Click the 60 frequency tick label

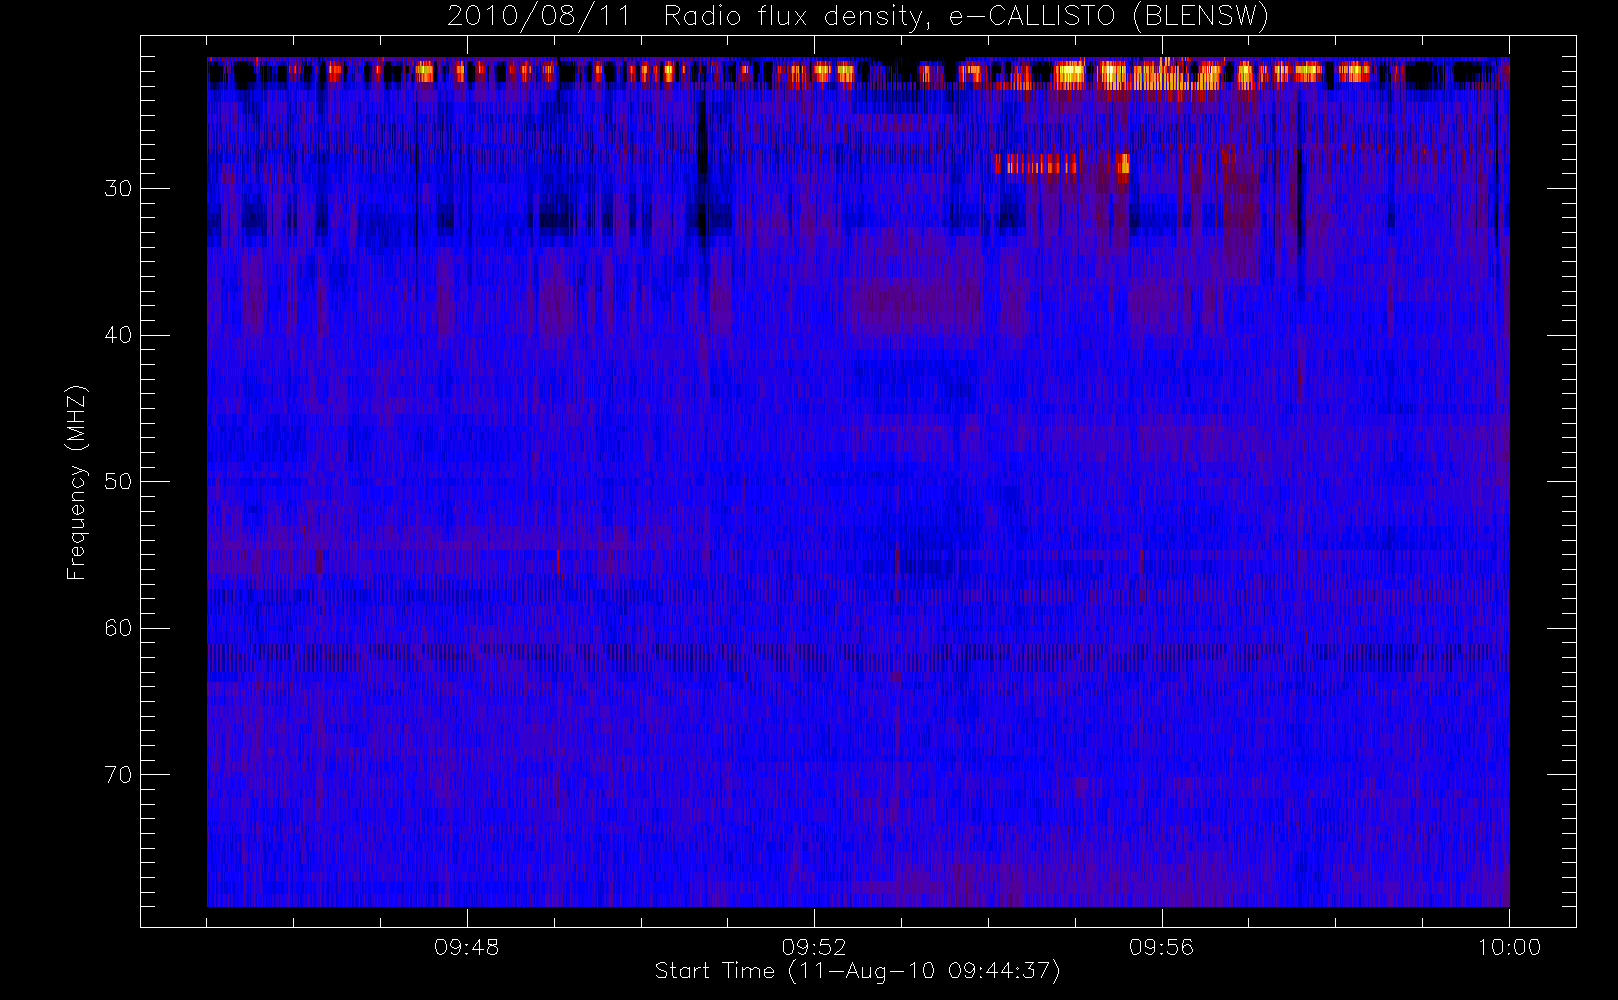pyautogui.click(x=118, y=628)
